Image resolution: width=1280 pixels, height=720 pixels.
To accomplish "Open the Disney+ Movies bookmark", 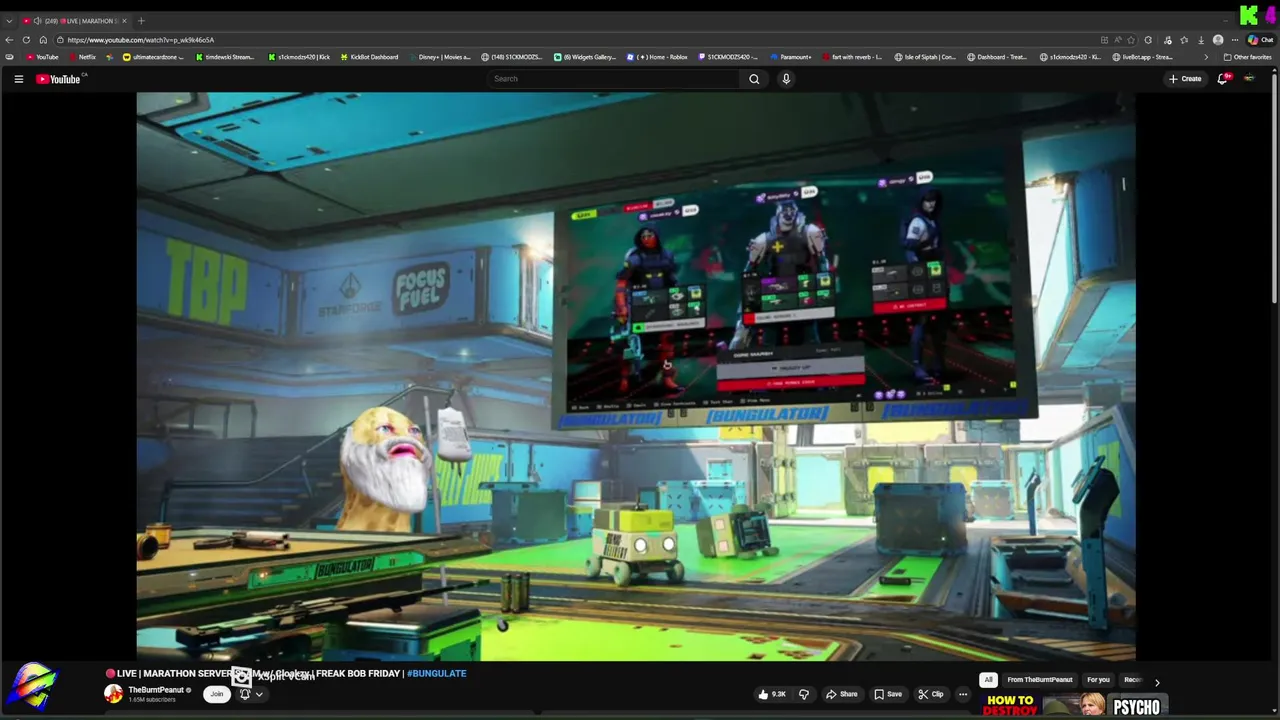I will coord(439,57).
